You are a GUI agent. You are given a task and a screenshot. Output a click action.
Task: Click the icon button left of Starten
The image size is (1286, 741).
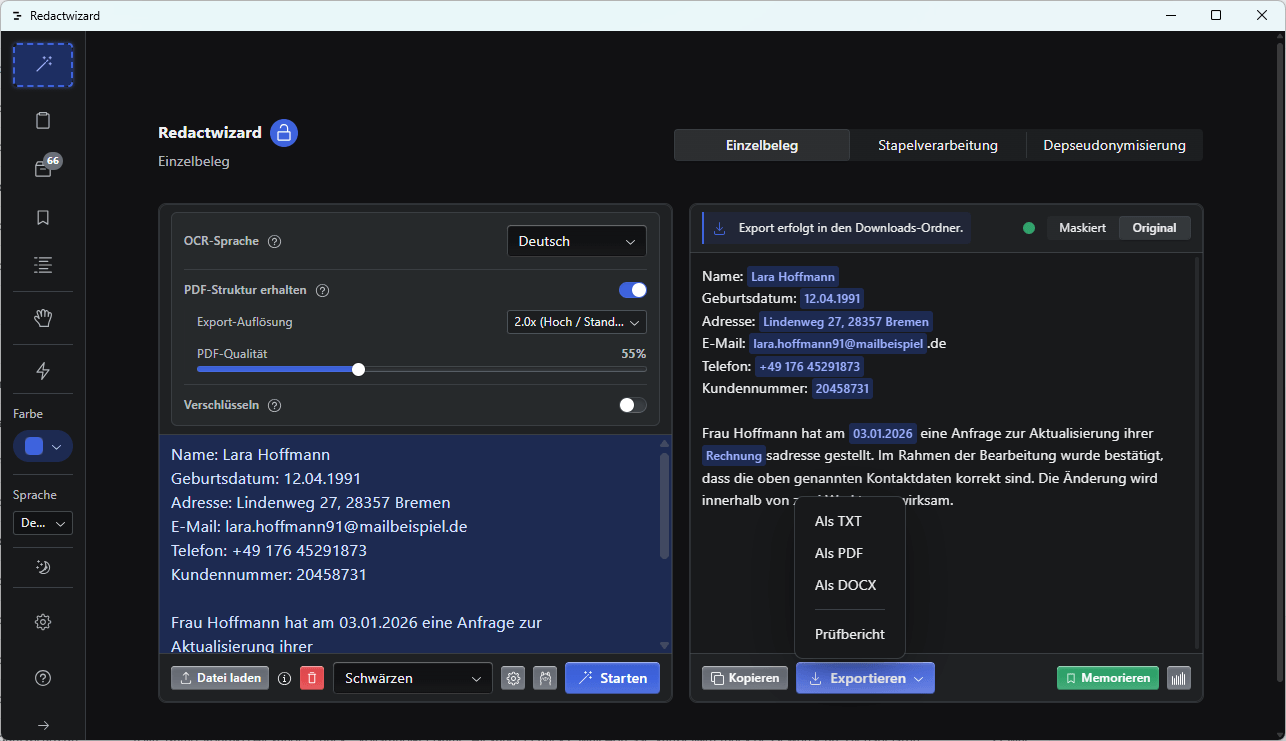[x=545, y=678]
